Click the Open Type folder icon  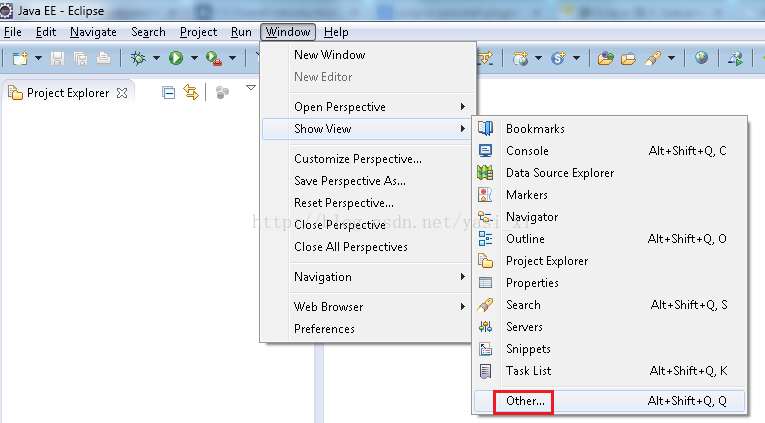click(x=605, y=59)
